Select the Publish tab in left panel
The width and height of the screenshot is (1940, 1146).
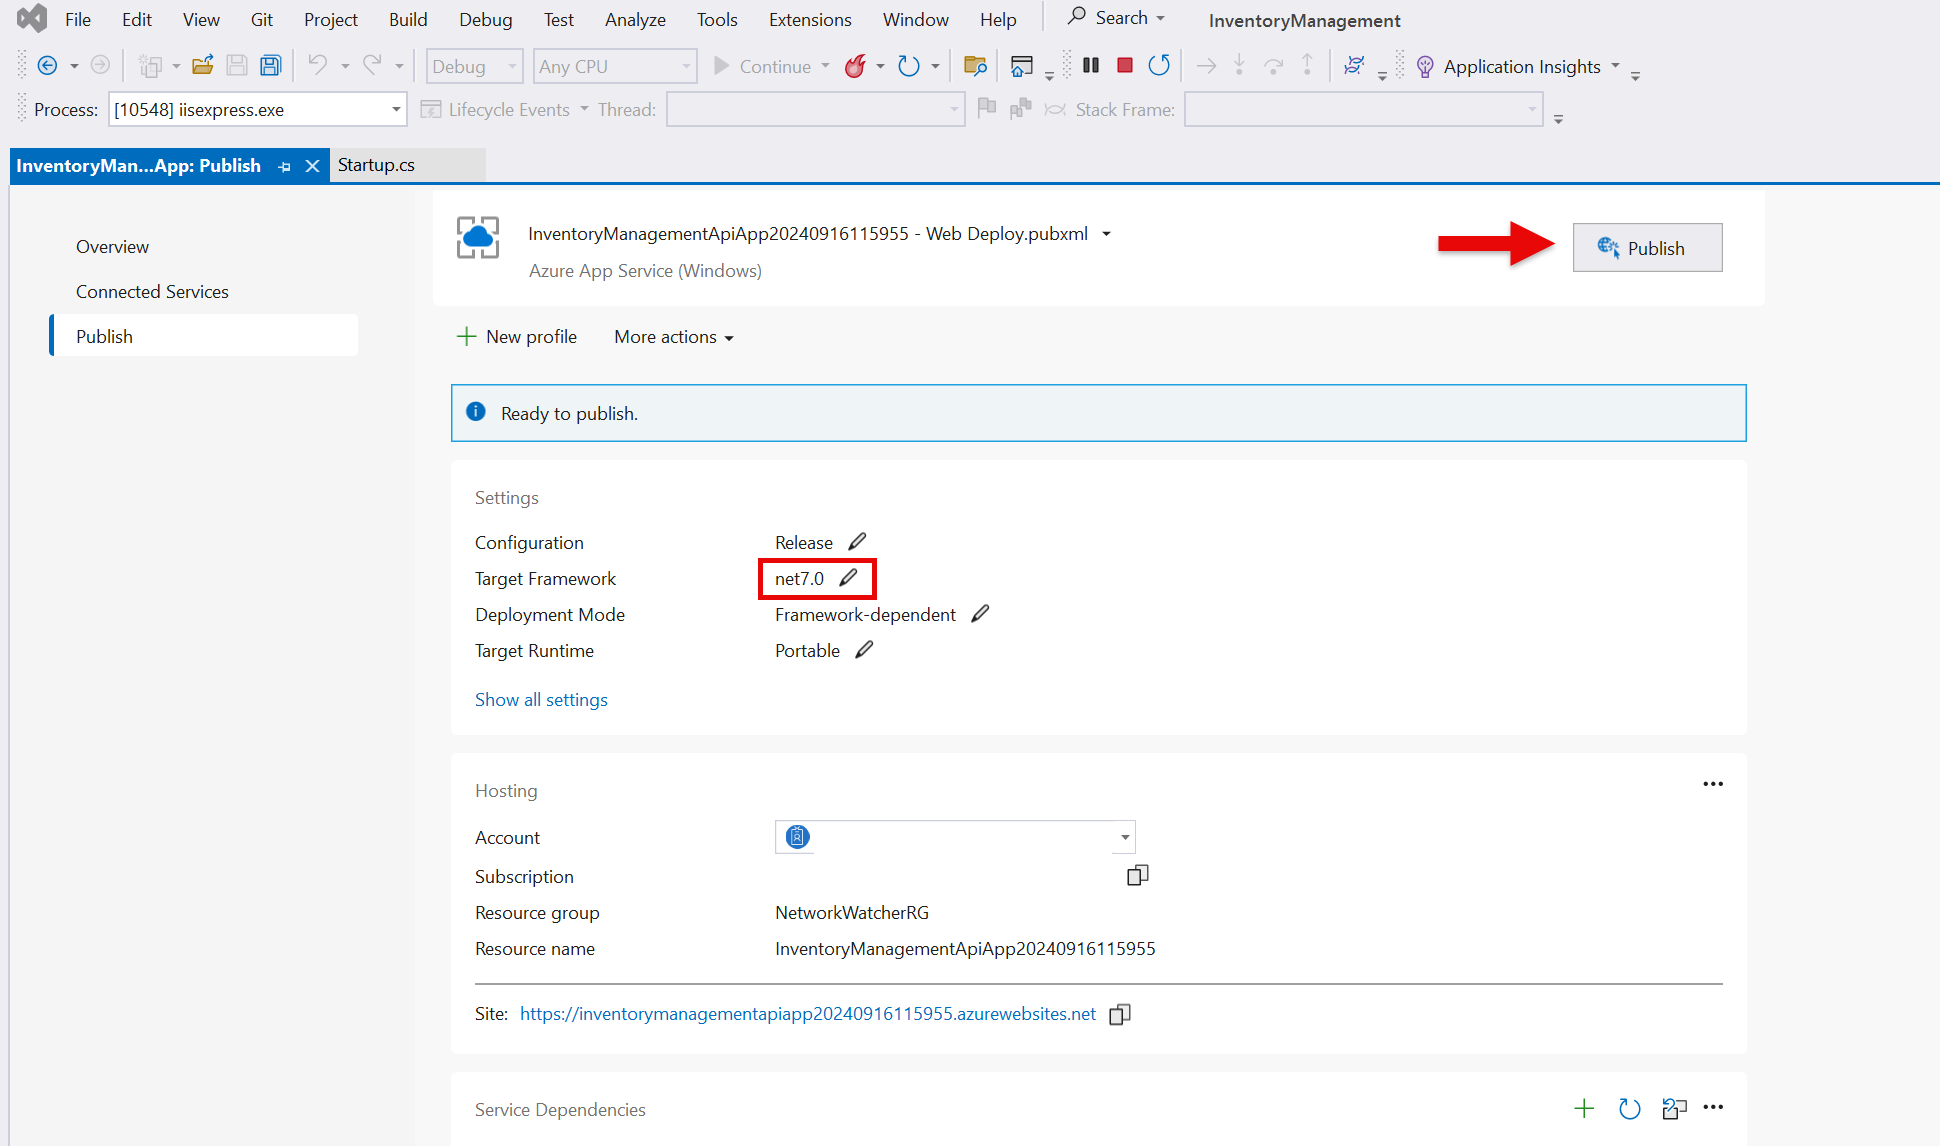(104, 334)
